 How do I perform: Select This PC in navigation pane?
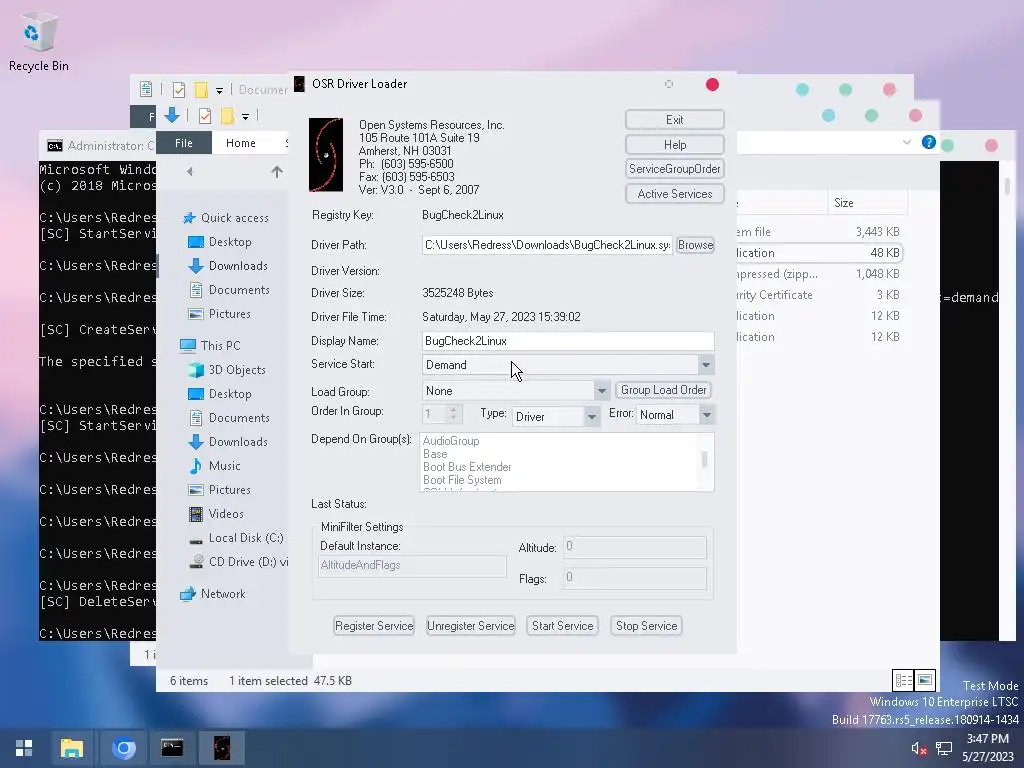point(210,345)
